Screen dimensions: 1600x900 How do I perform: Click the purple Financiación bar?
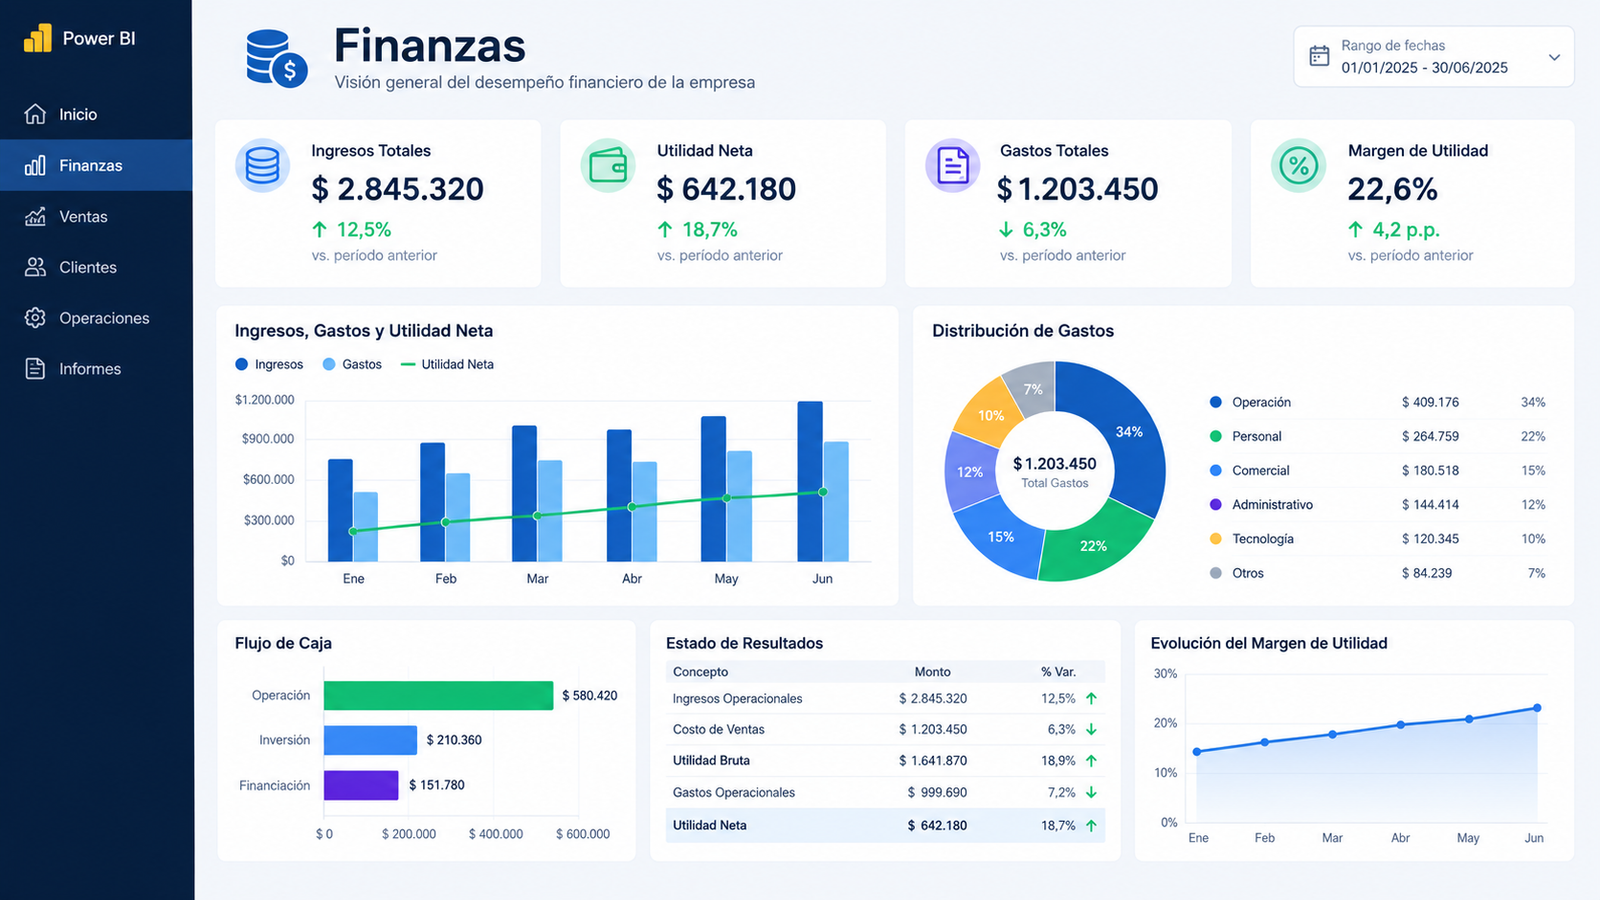click(x=361, y=785)
